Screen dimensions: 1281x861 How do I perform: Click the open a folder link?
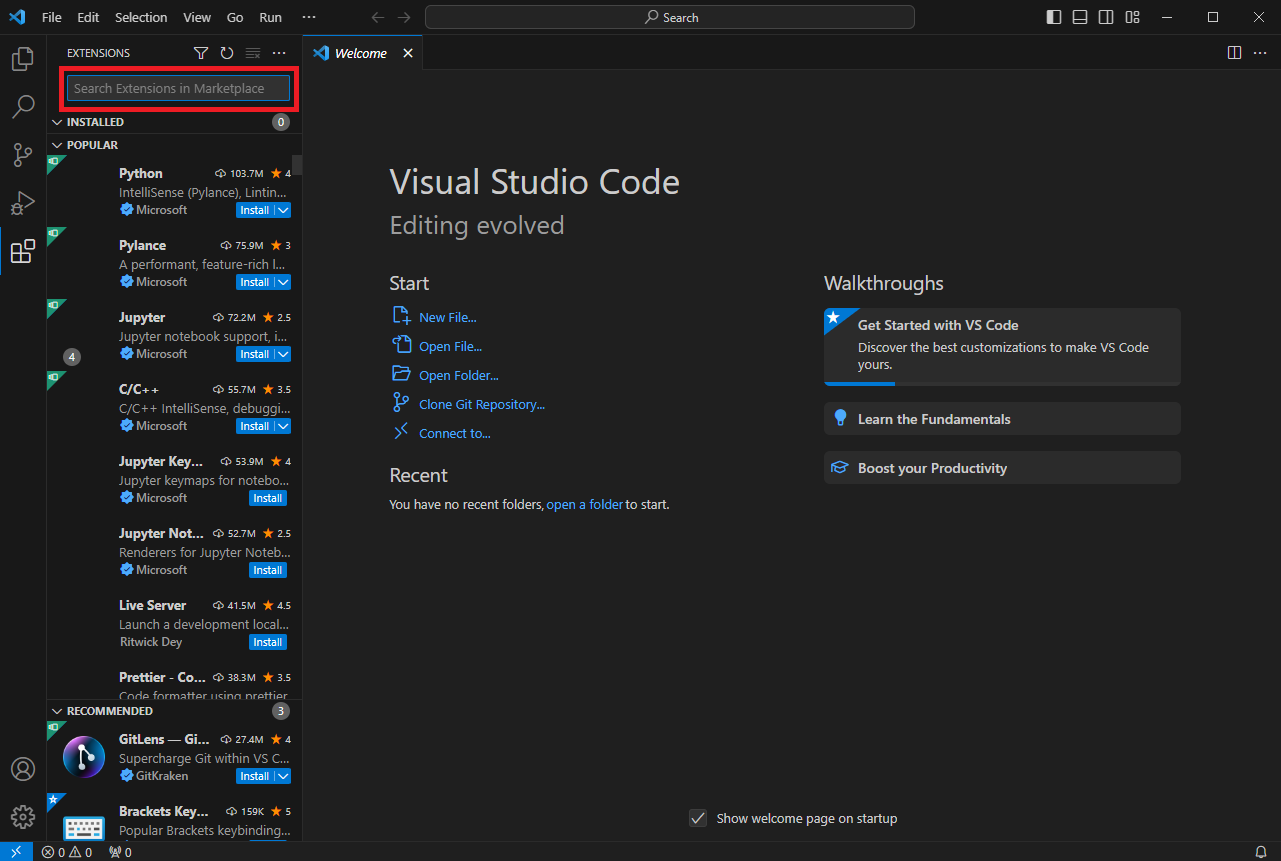(x=584, y=504)
